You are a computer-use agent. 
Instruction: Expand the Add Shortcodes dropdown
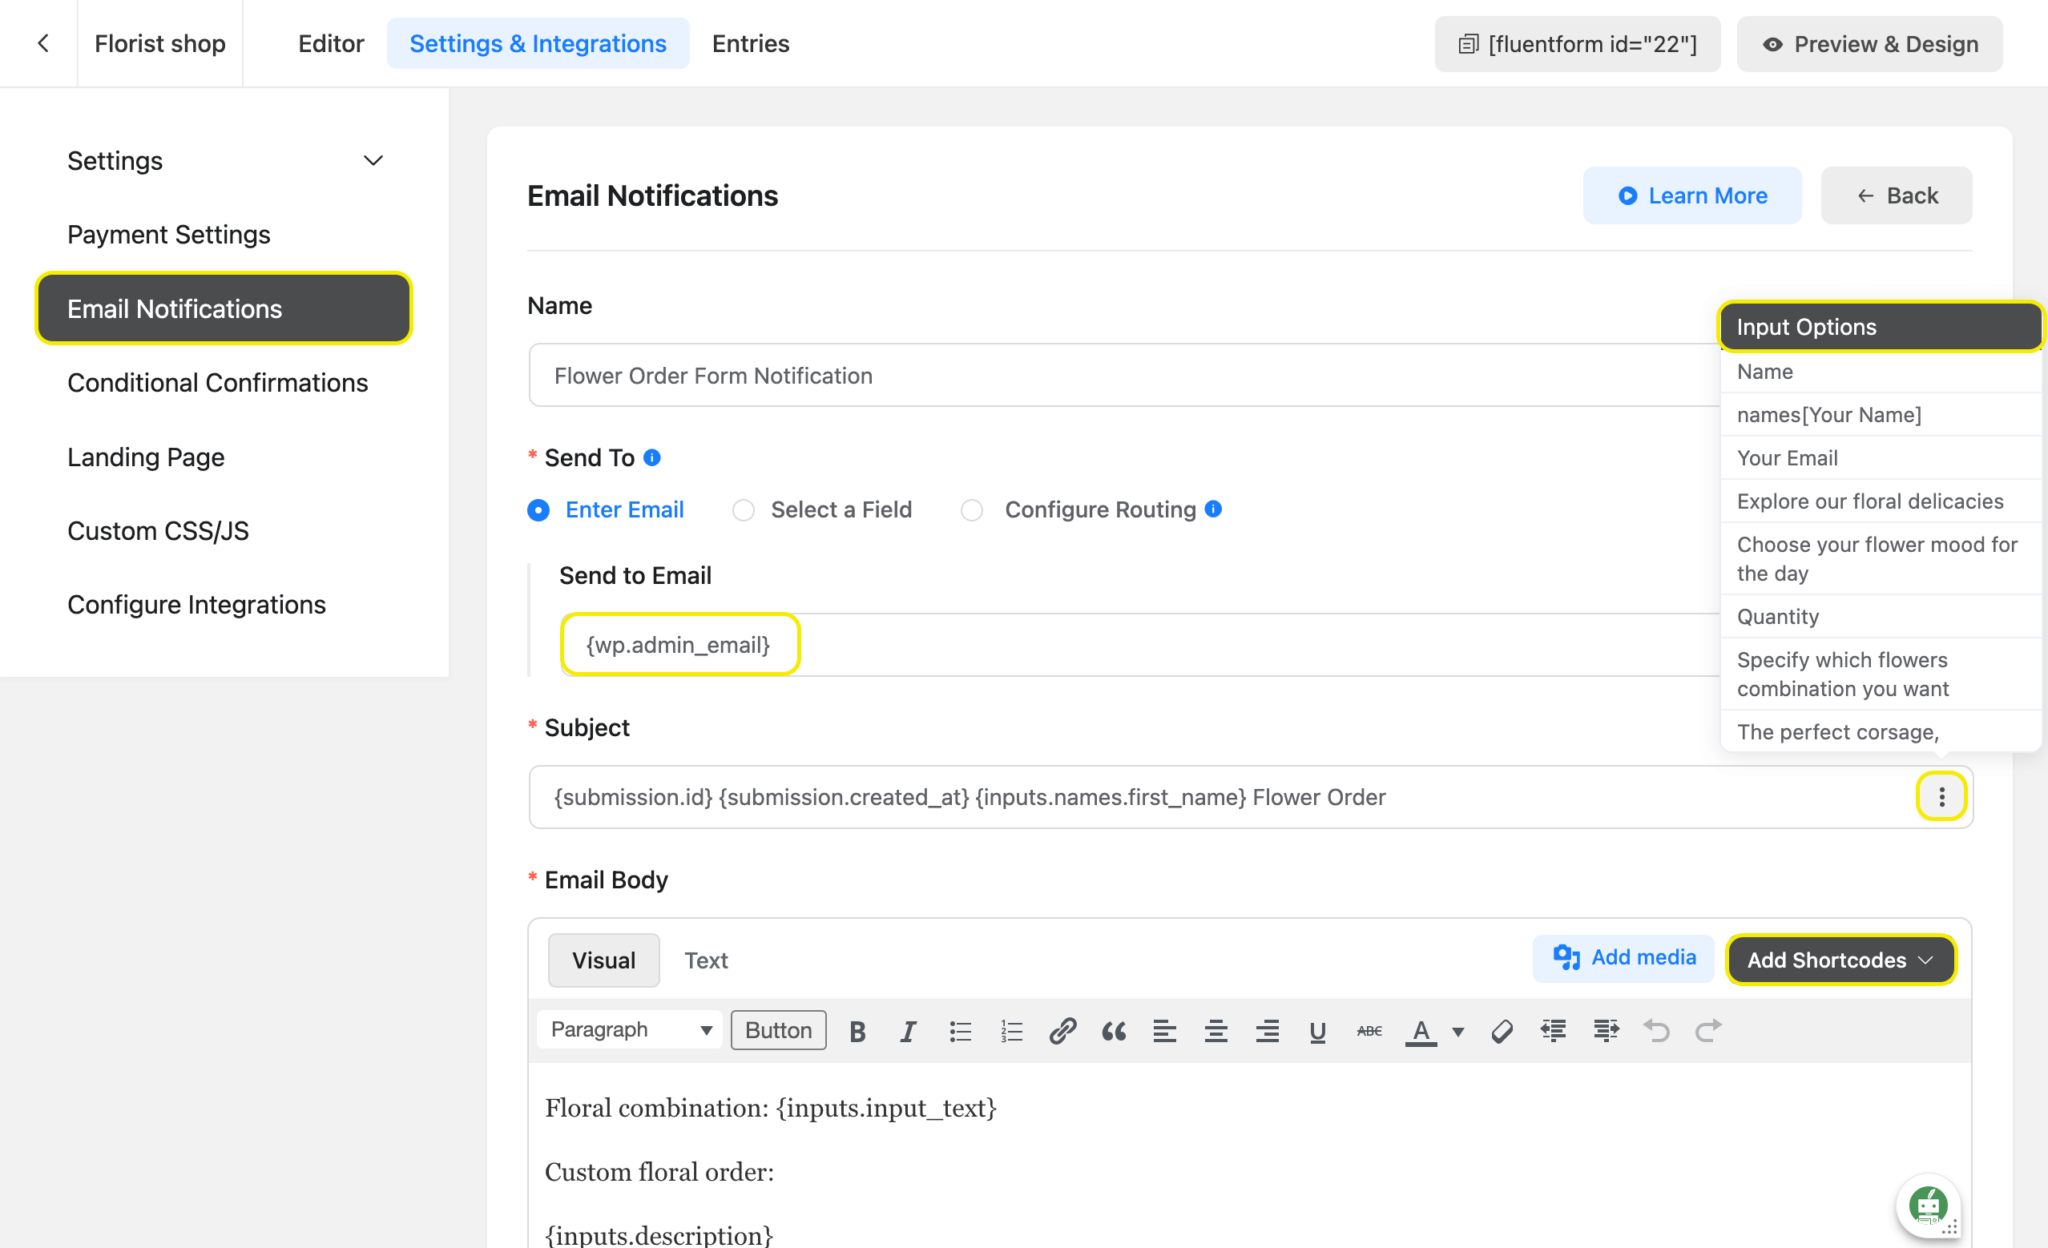point(1839,960)
